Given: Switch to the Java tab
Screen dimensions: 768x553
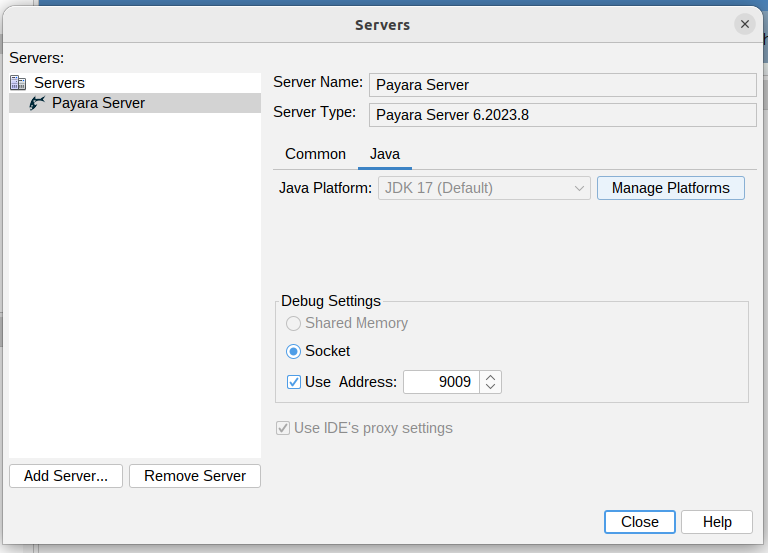Looking at the screenshot, I should click(385, 154).
